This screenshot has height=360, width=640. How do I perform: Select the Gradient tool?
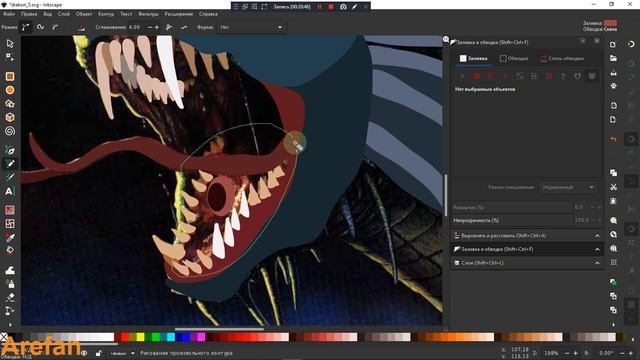[10, 210]
